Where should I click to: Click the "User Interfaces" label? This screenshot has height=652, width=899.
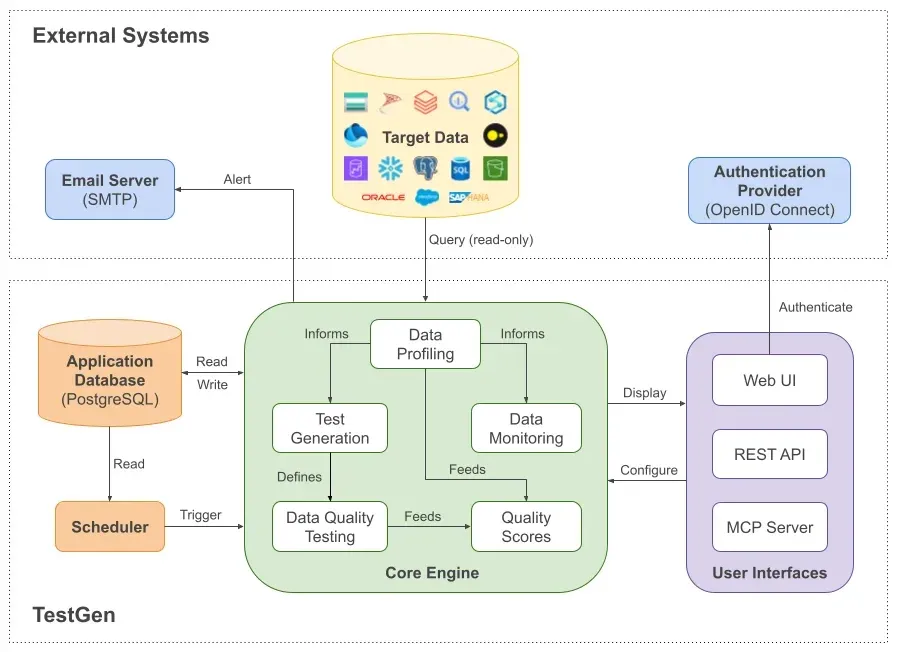click(x=769, y=573)
